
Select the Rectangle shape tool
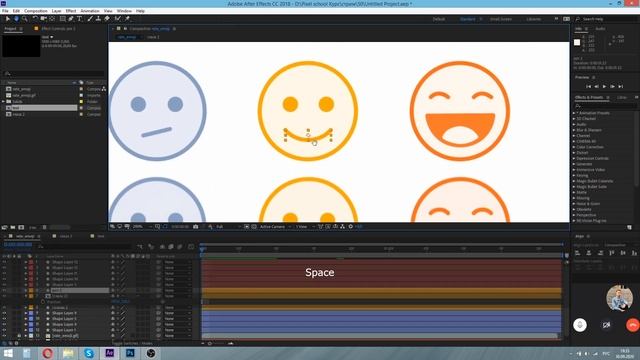coord(62,19)
